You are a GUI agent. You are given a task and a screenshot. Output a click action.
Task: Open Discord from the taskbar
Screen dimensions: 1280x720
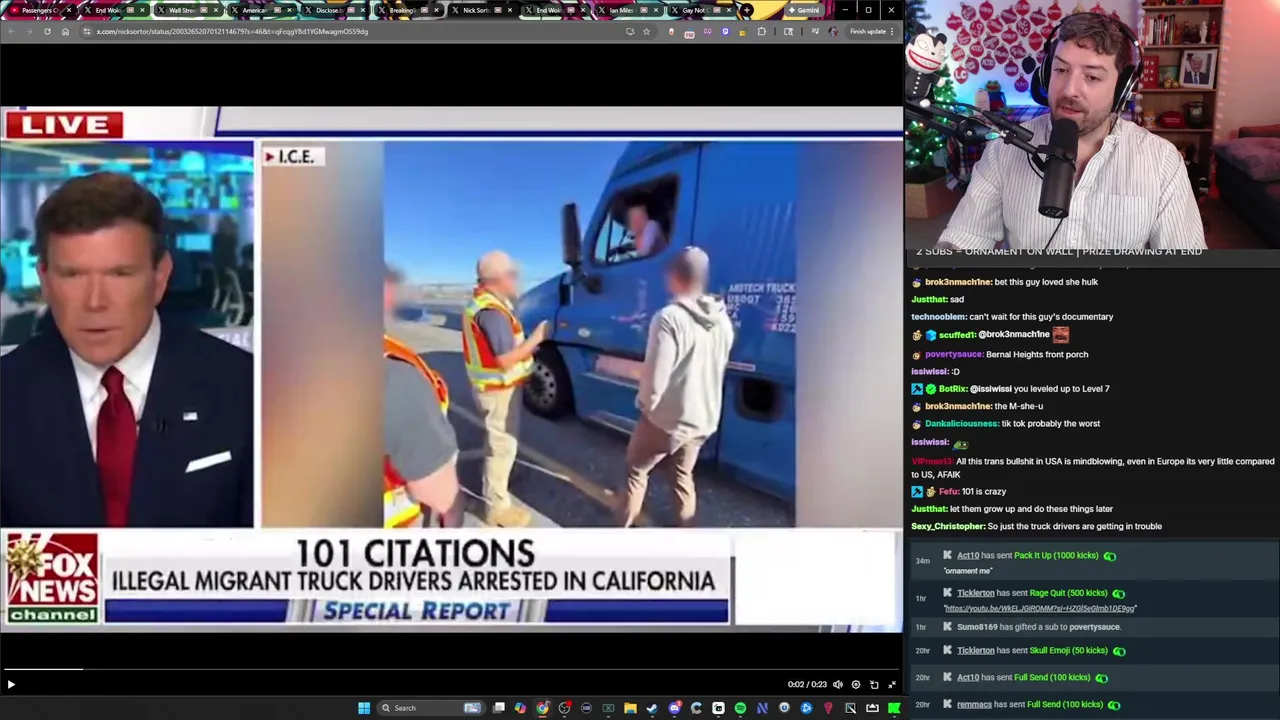click(675, 708)
